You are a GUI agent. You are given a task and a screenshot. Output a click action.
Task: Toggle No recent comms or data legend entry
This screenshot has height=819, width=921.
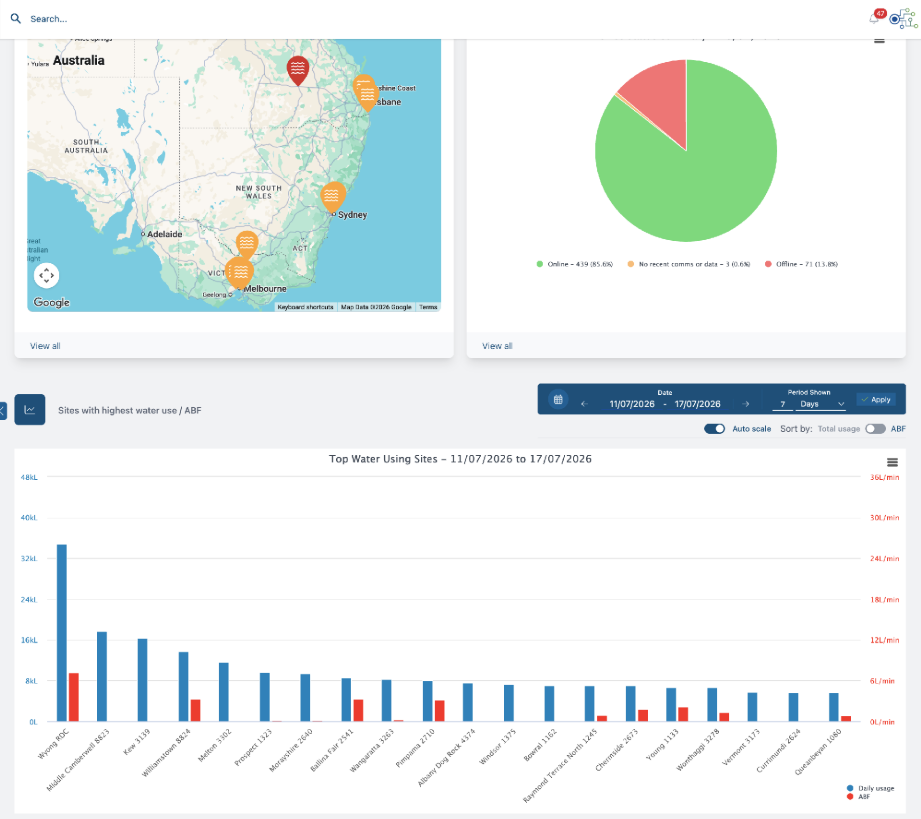click(689, 264)
